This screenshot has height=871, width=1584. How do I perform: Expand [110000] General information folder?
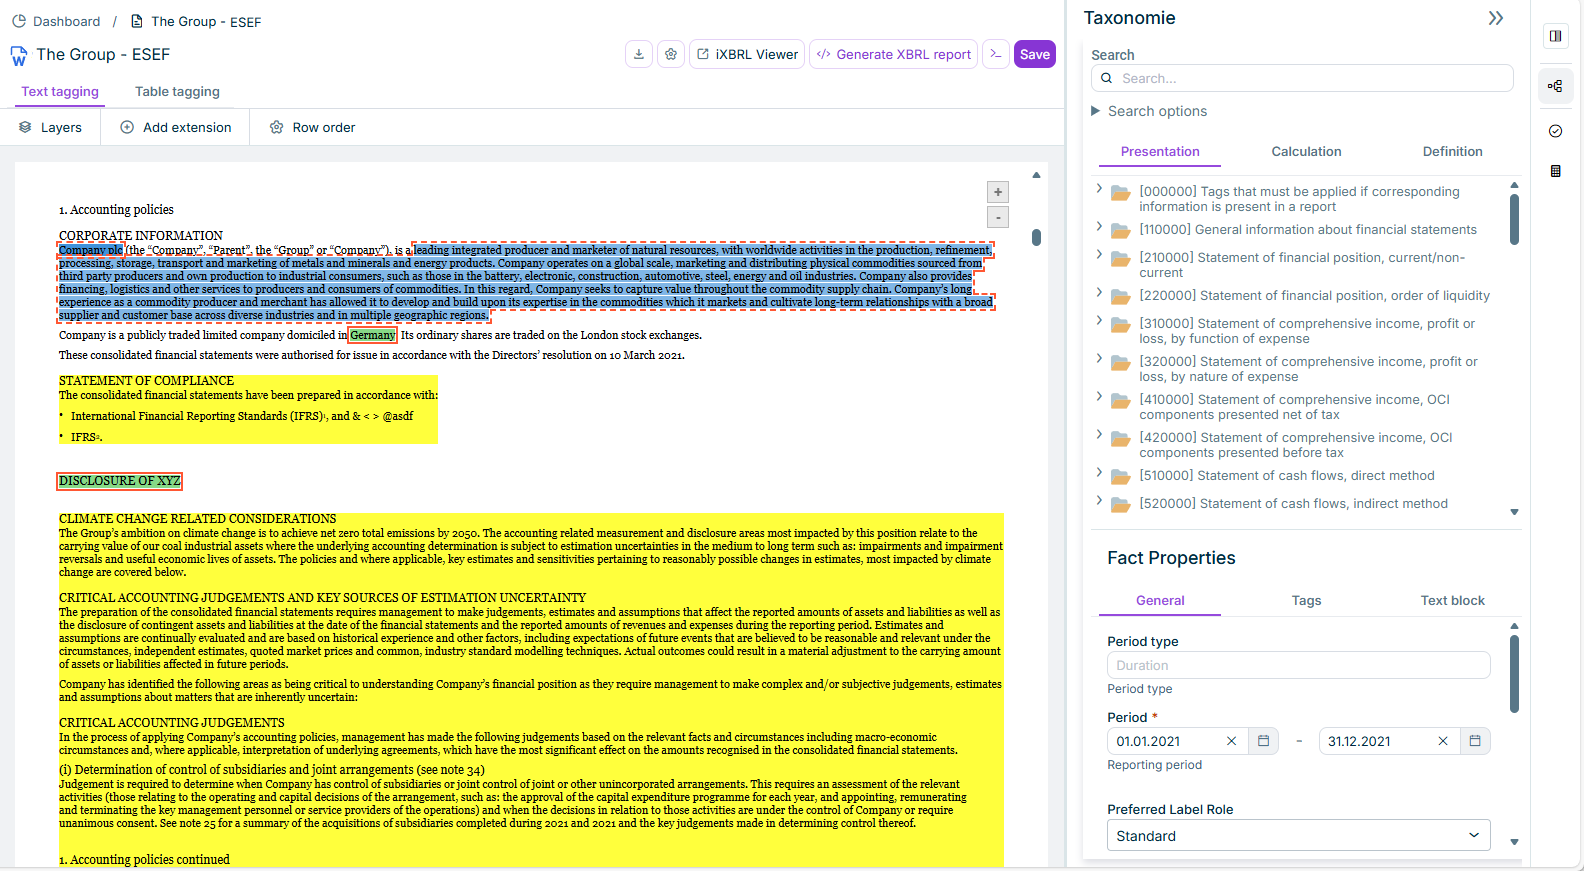(1099, 226)
